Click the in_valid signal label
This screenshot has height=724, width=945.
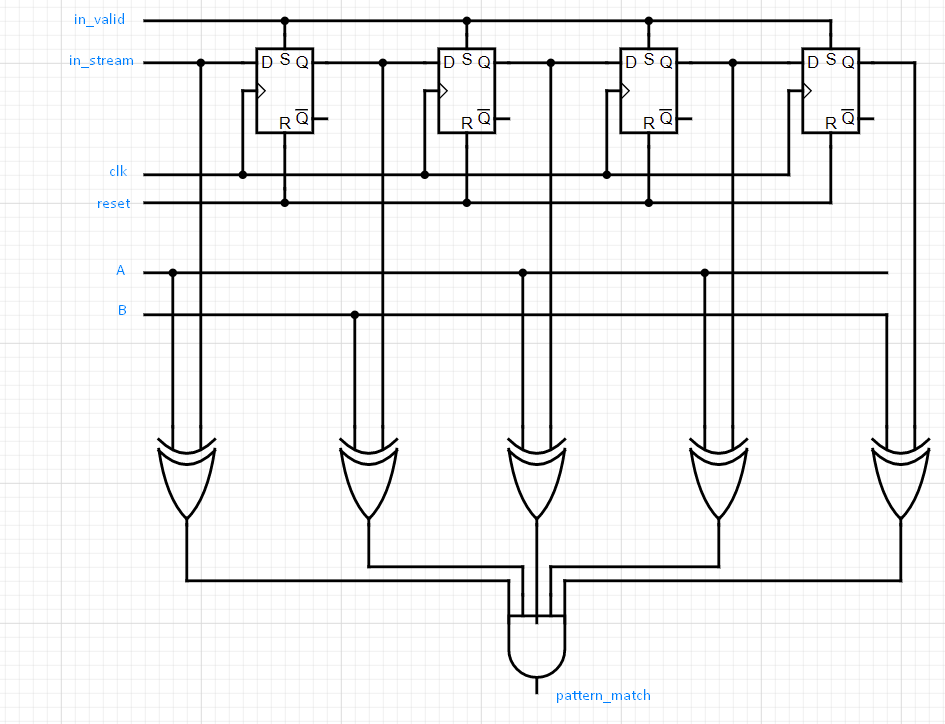98,19
